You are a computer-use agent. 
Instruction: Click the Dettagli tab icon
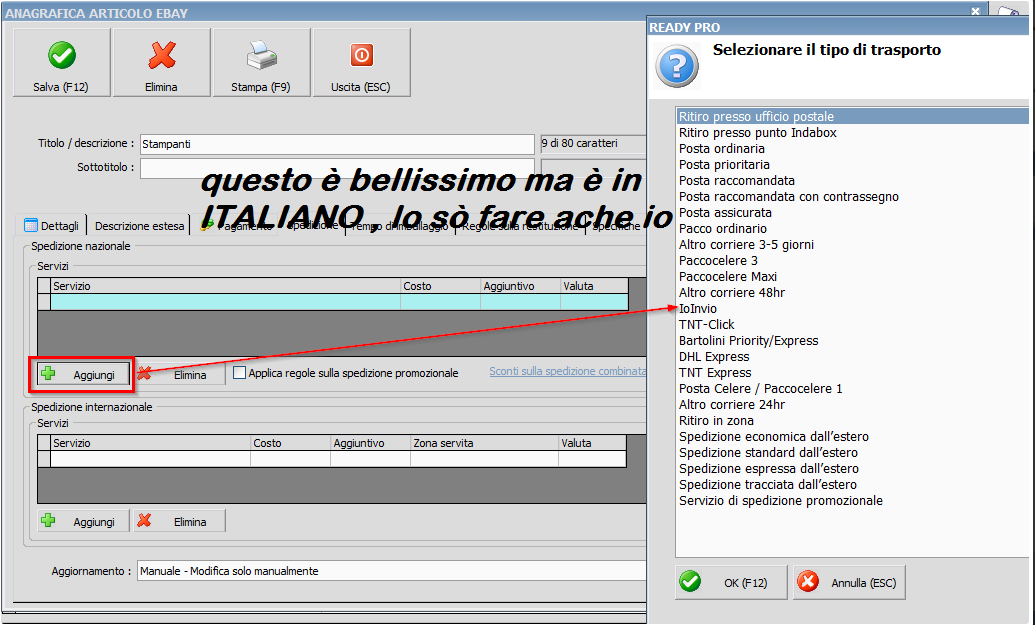(x=30, y=225)
